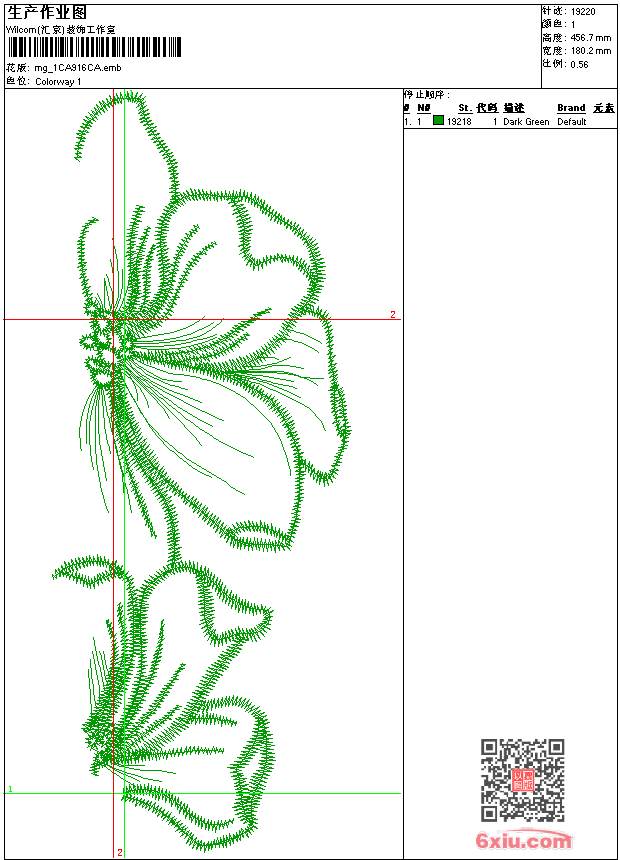Click the 'Brand' column header
This screenshot has height=860, width=620.
point(571,108)
